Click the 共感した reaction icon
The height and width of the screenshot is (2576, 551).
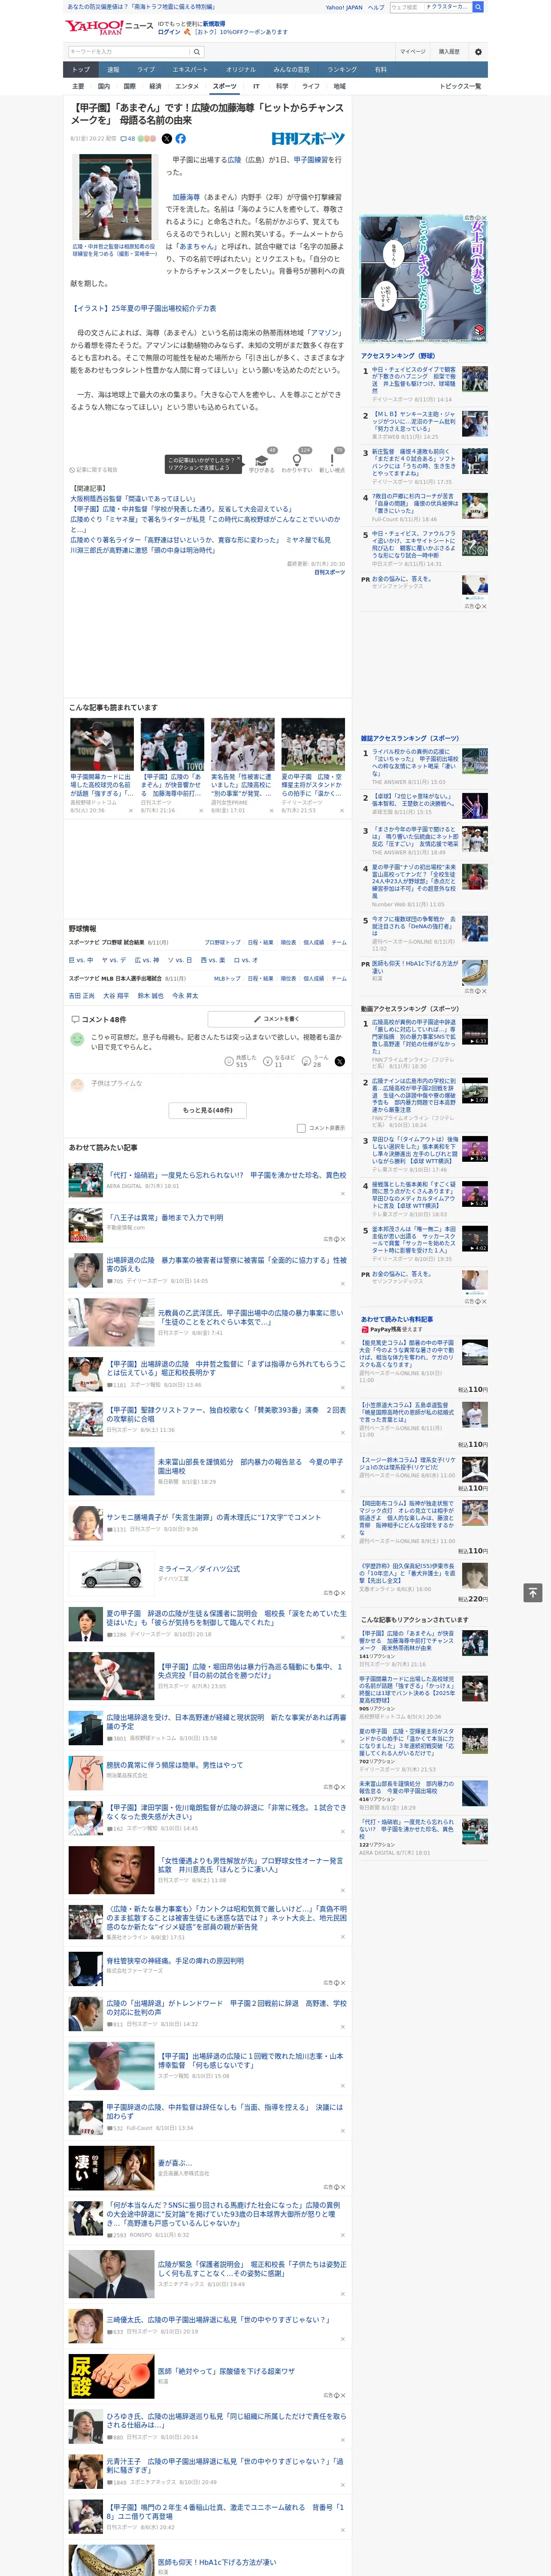(229, 1060)
